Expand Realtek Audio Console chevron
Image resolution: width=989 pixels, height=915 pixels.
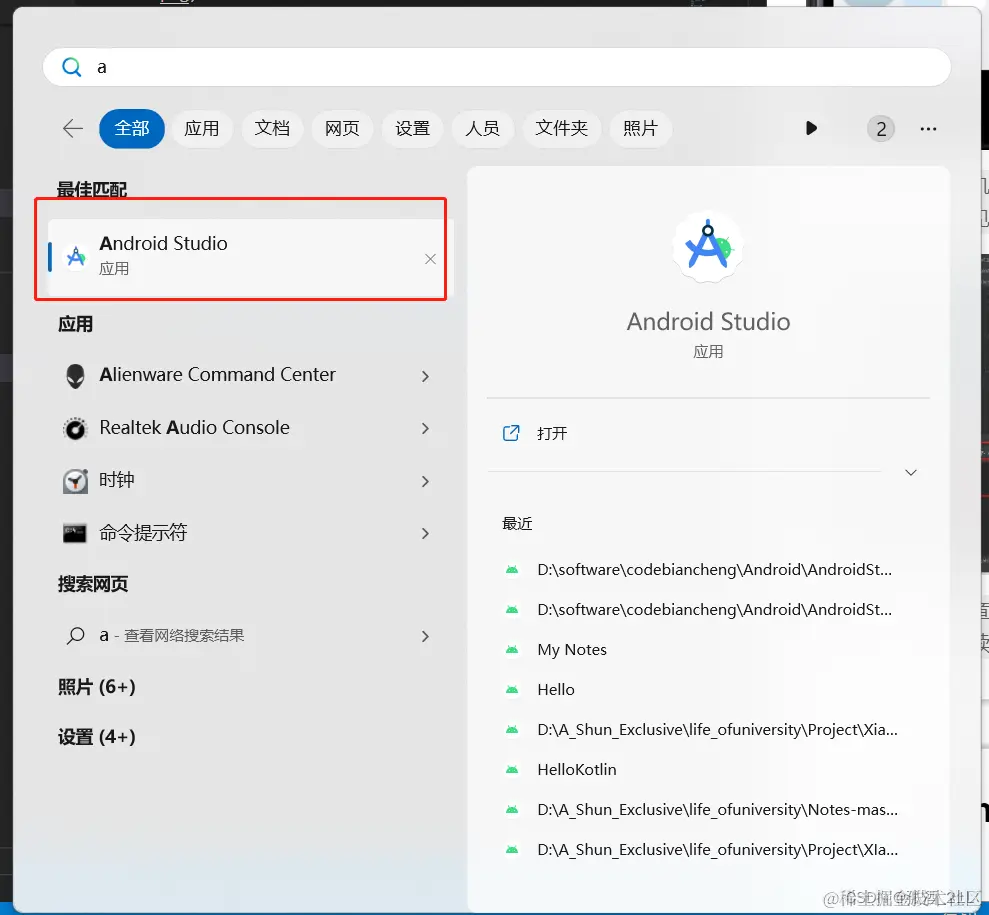(425, 429)
